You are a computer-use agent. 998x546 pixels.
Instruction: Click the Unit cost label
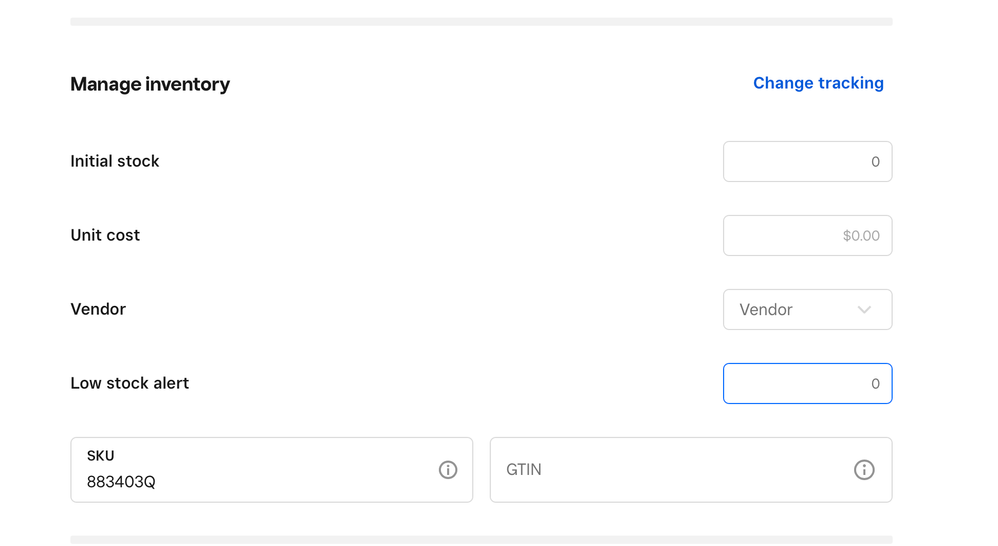click(x=105, y=235)
